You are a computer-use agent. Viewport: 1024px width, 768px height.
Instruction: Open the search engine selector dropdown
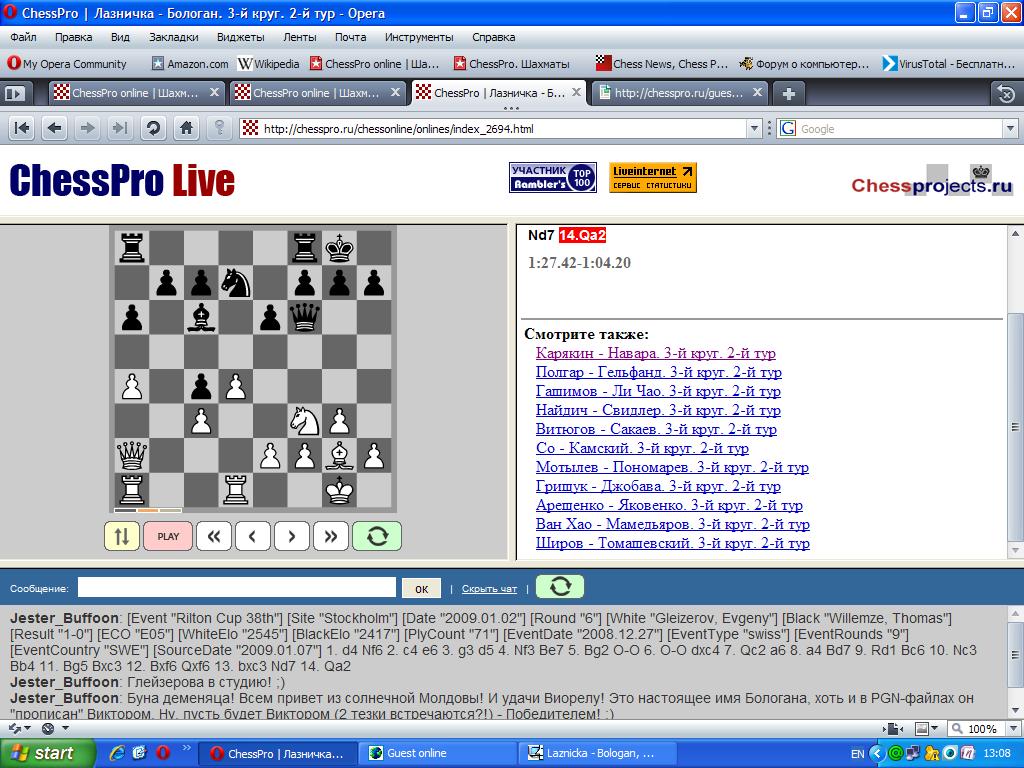789,128
